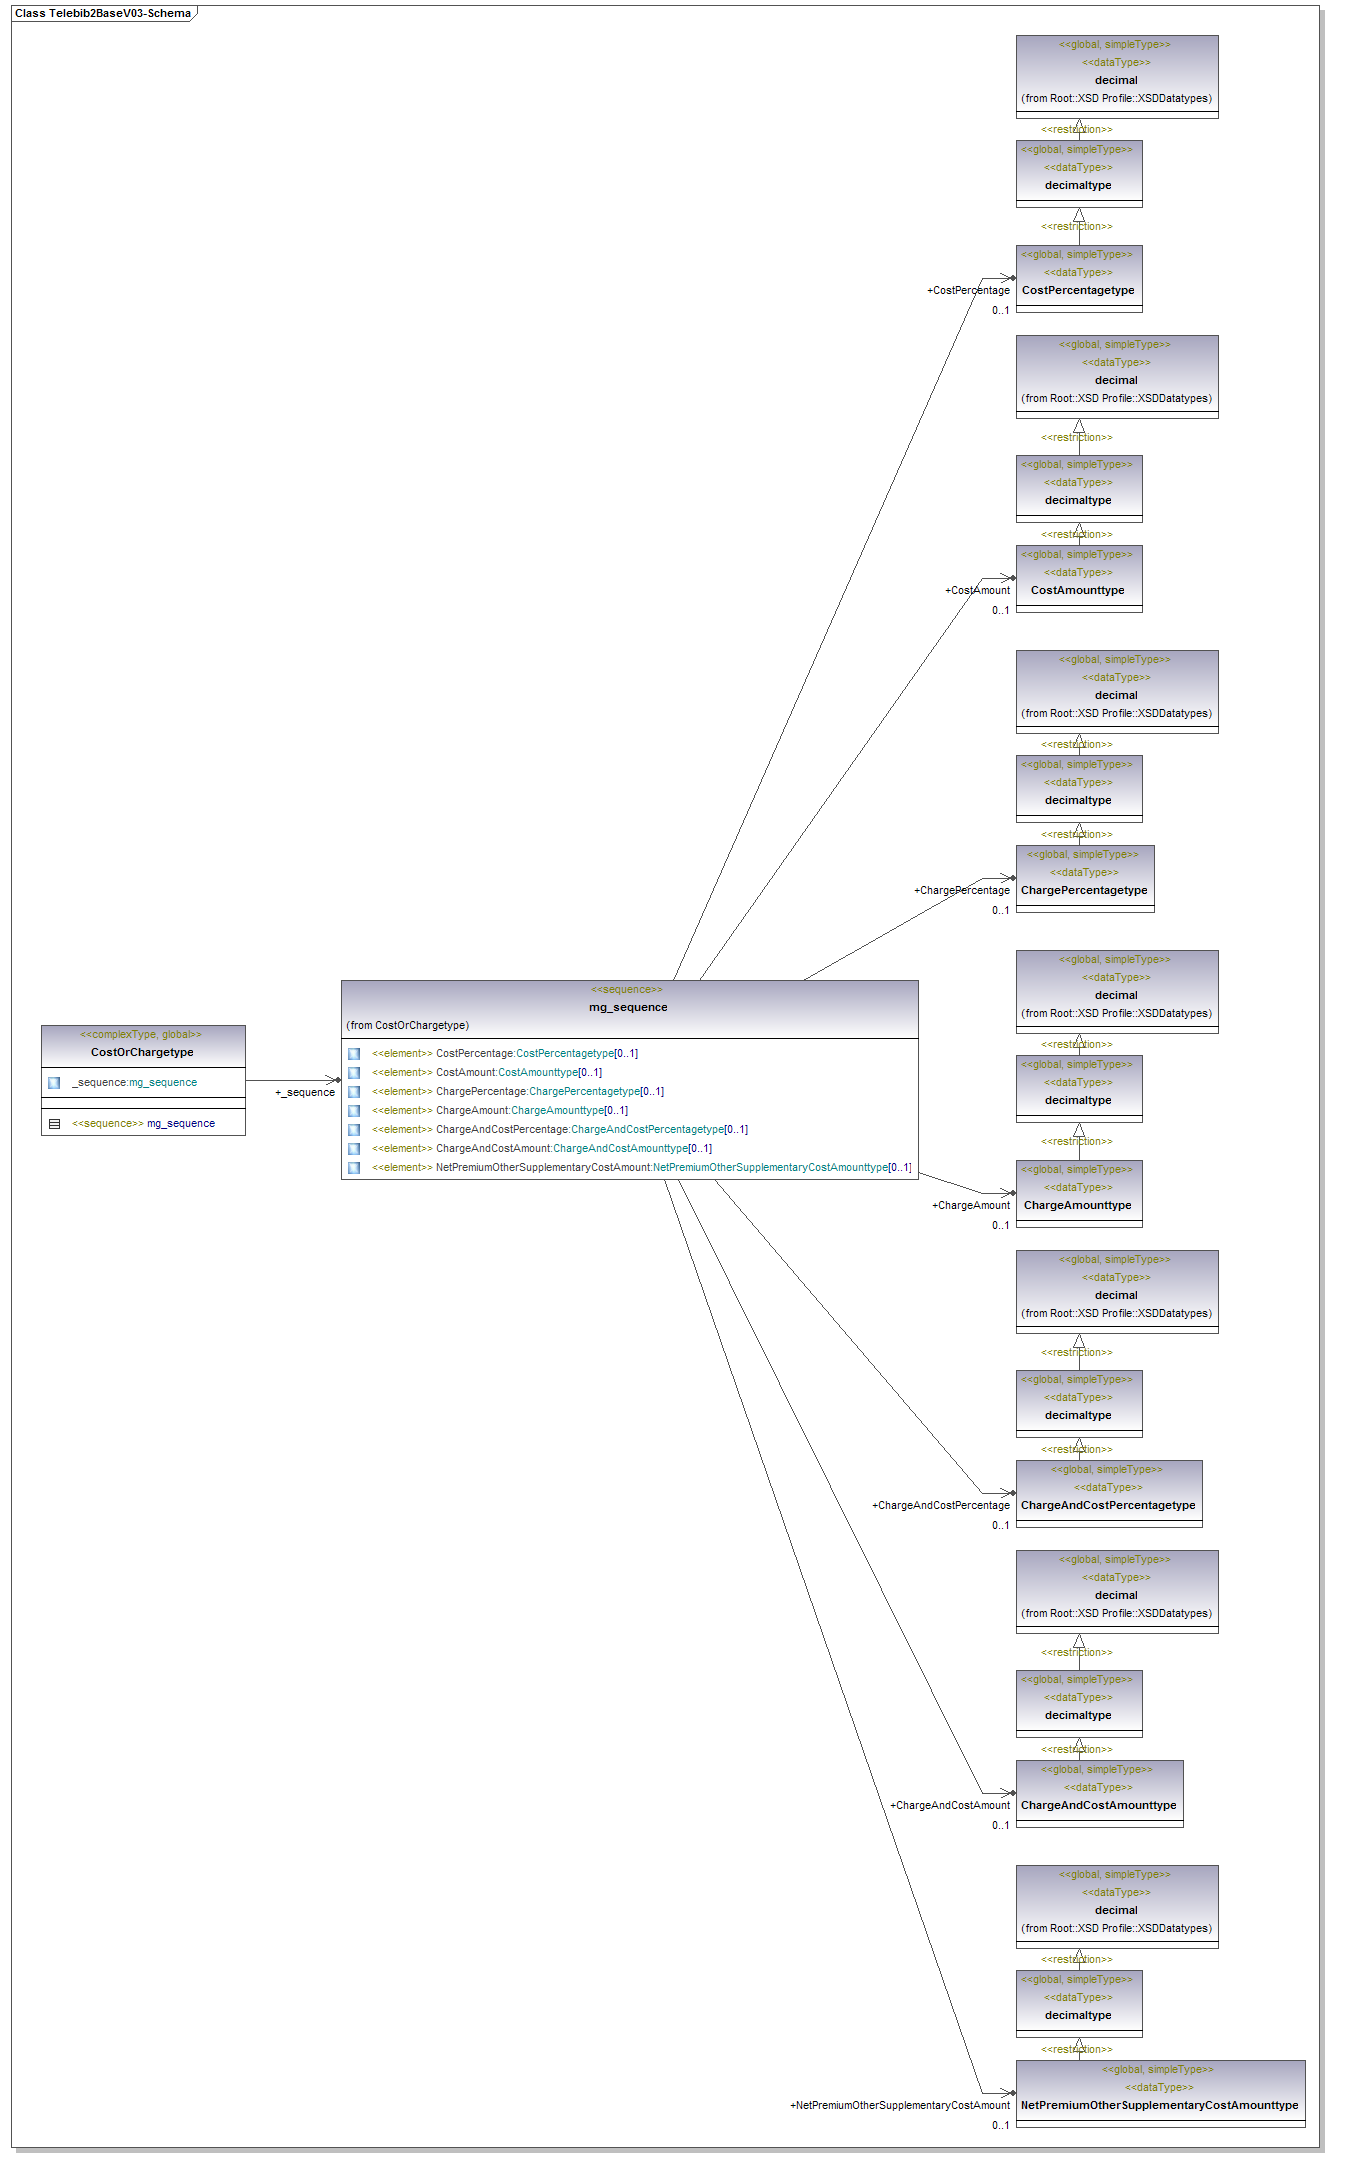Viewport: 1346px width, 2168px height.
Task: Click the attribute icon beside _sequence:mg_sequence
Action: 54,1083
